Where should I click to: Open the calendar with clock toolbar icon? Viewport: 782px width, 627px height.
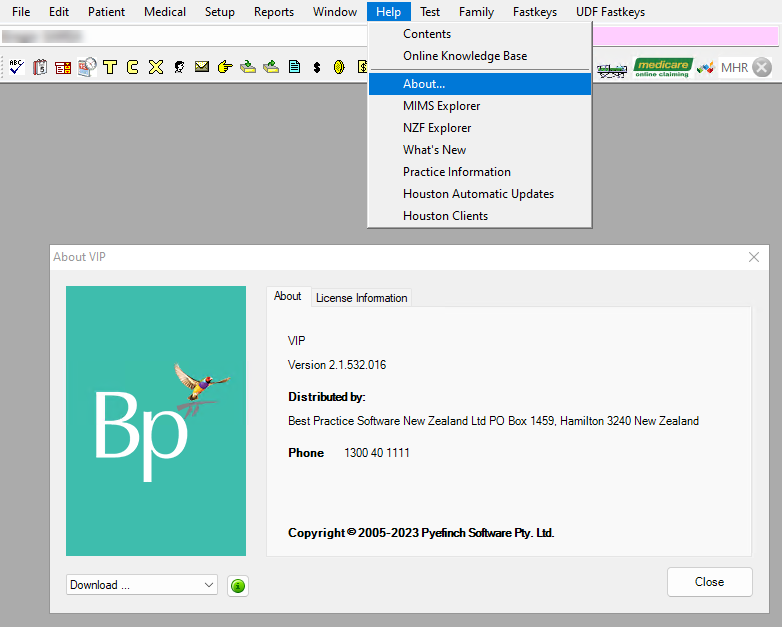pos(87,67)
